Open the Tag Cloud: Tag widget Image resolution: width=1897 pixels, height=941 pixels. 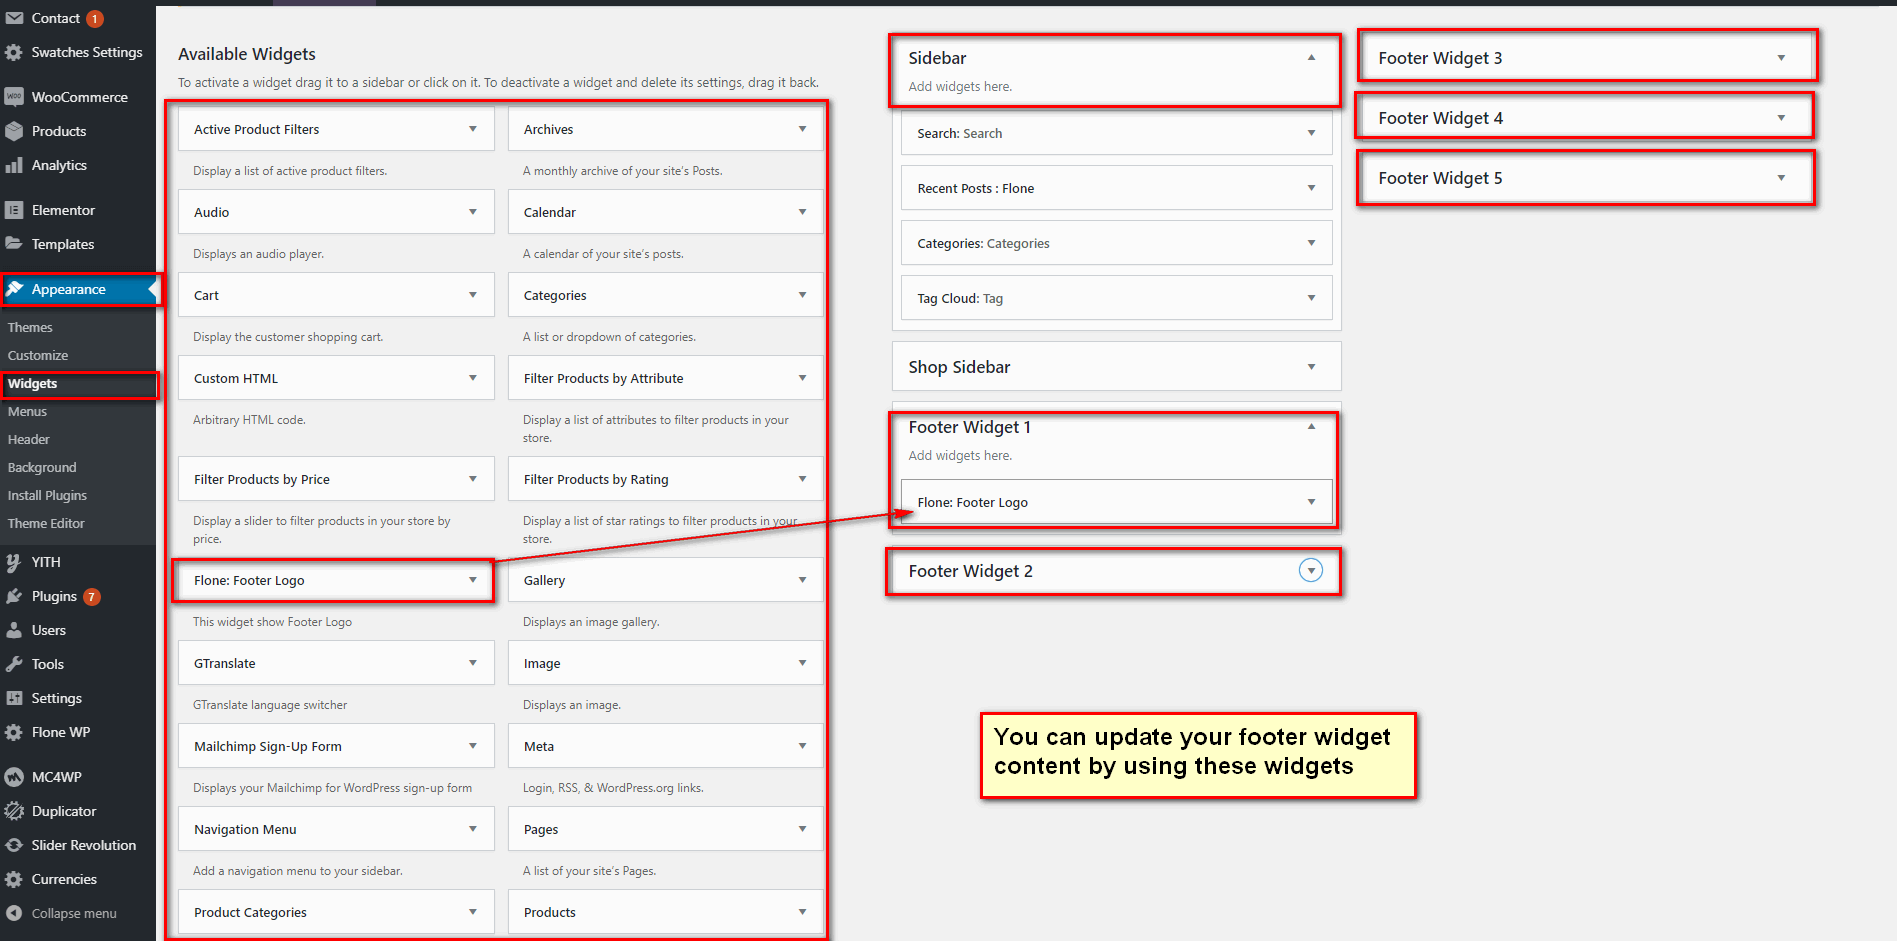coord(1116,298)
